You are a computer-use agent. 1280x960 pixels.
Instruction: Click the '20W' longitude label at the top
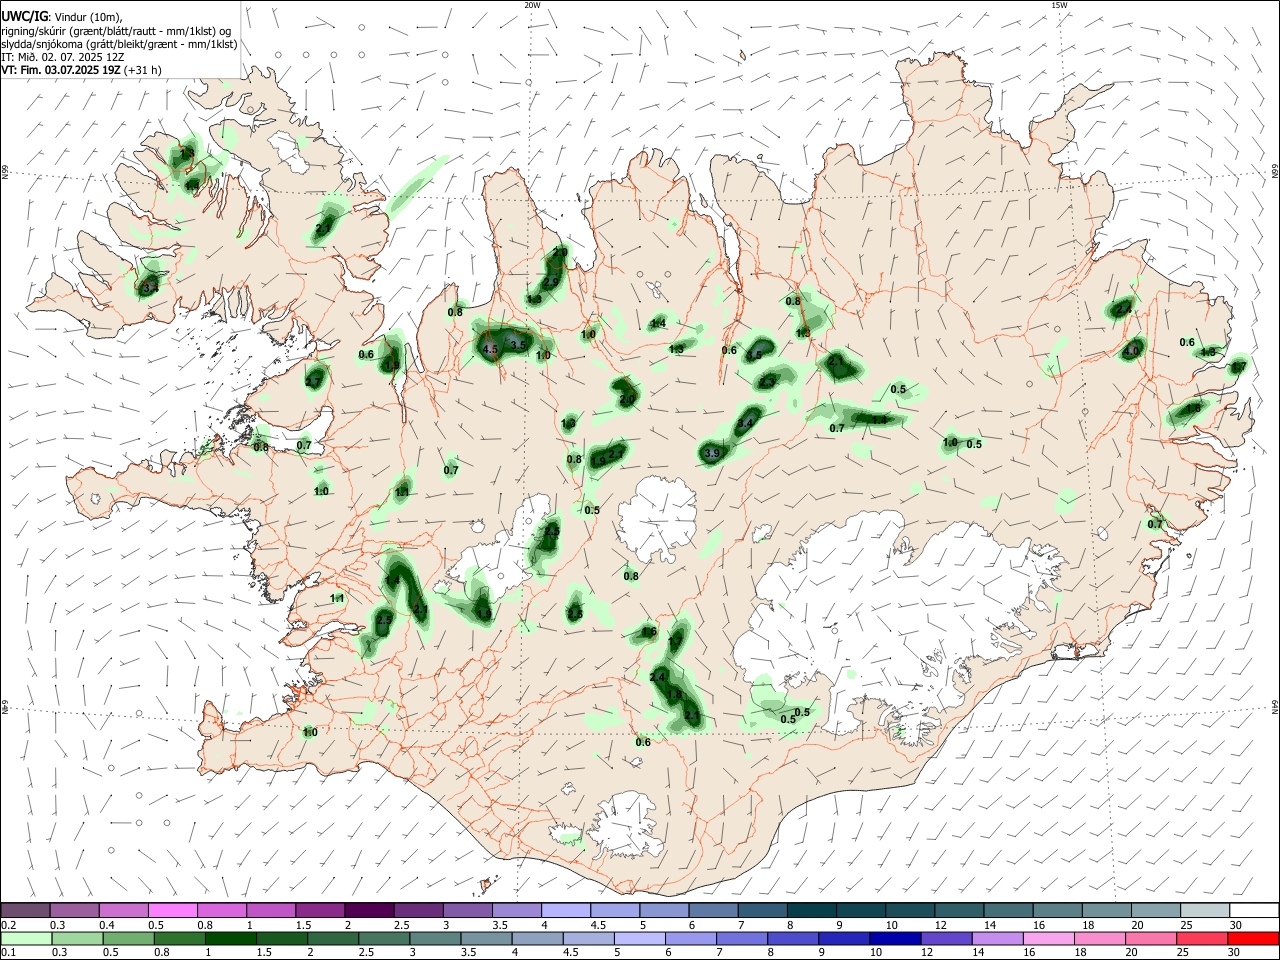point(532,5)
